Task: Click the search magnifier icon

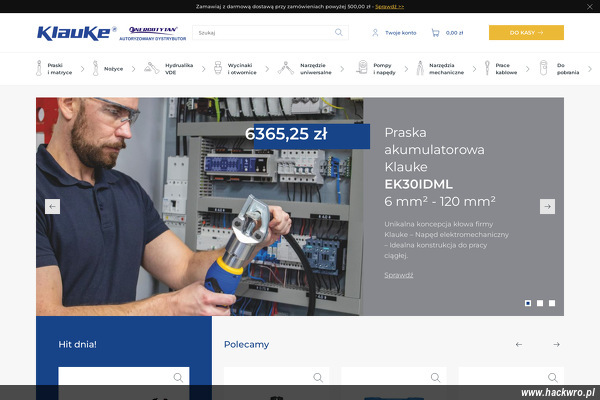Action: [339, 33]
